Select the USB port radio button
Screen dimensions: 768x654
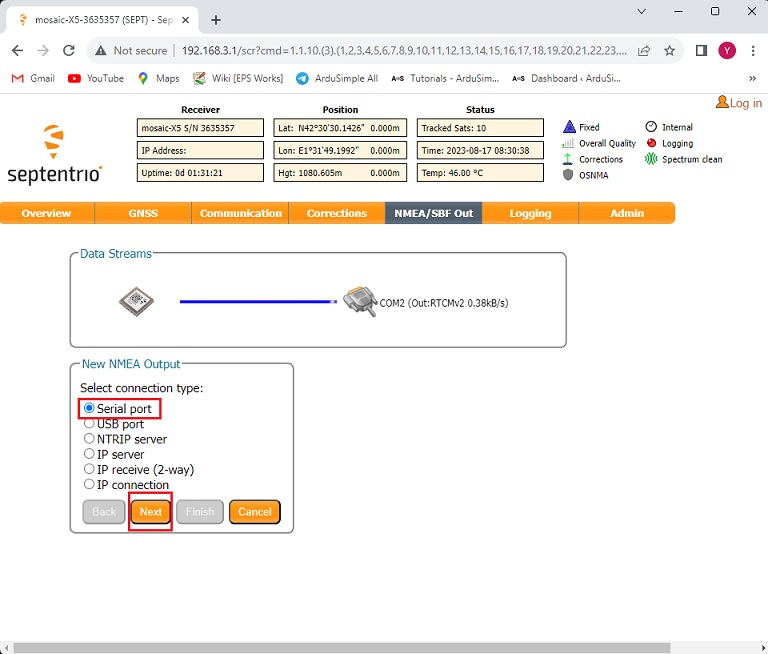pos(89,424)
